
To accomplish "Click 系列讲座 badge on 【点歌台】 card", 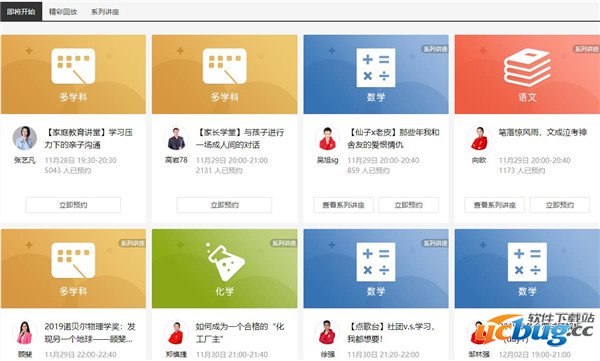I will tap(435, 243).
